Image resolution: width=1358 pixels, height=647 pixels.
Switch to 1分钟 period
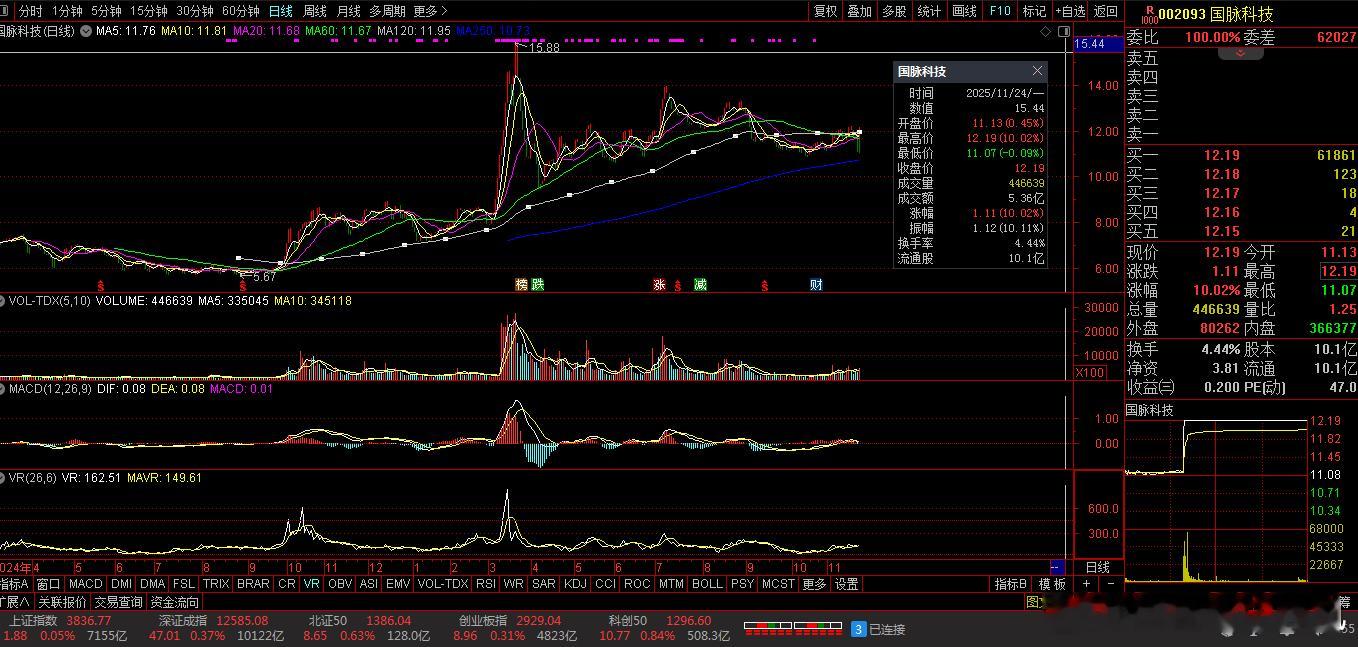pyautogui.click(x=67, y=11)
